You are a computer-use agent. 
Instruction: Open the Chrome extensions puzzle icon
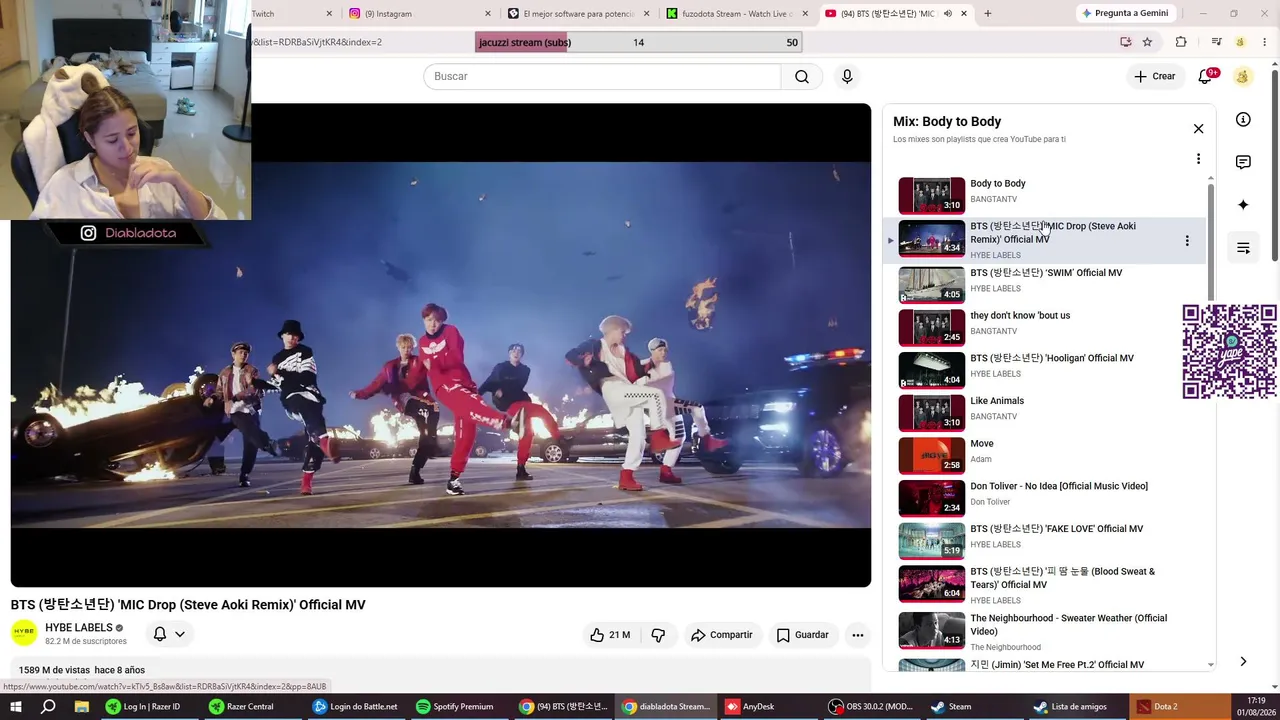point(1181,42)
